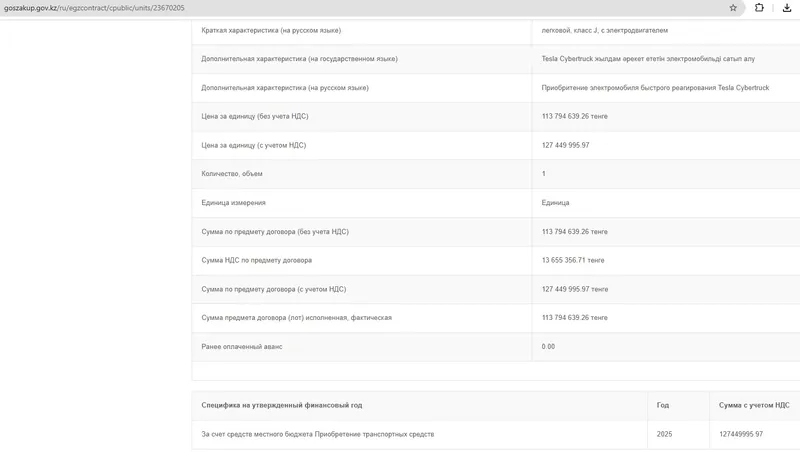Click the Tesla Cybertruck Russian description cell
Image resolution: width=800 pixels, height=452 pixels.
(655, 88)
